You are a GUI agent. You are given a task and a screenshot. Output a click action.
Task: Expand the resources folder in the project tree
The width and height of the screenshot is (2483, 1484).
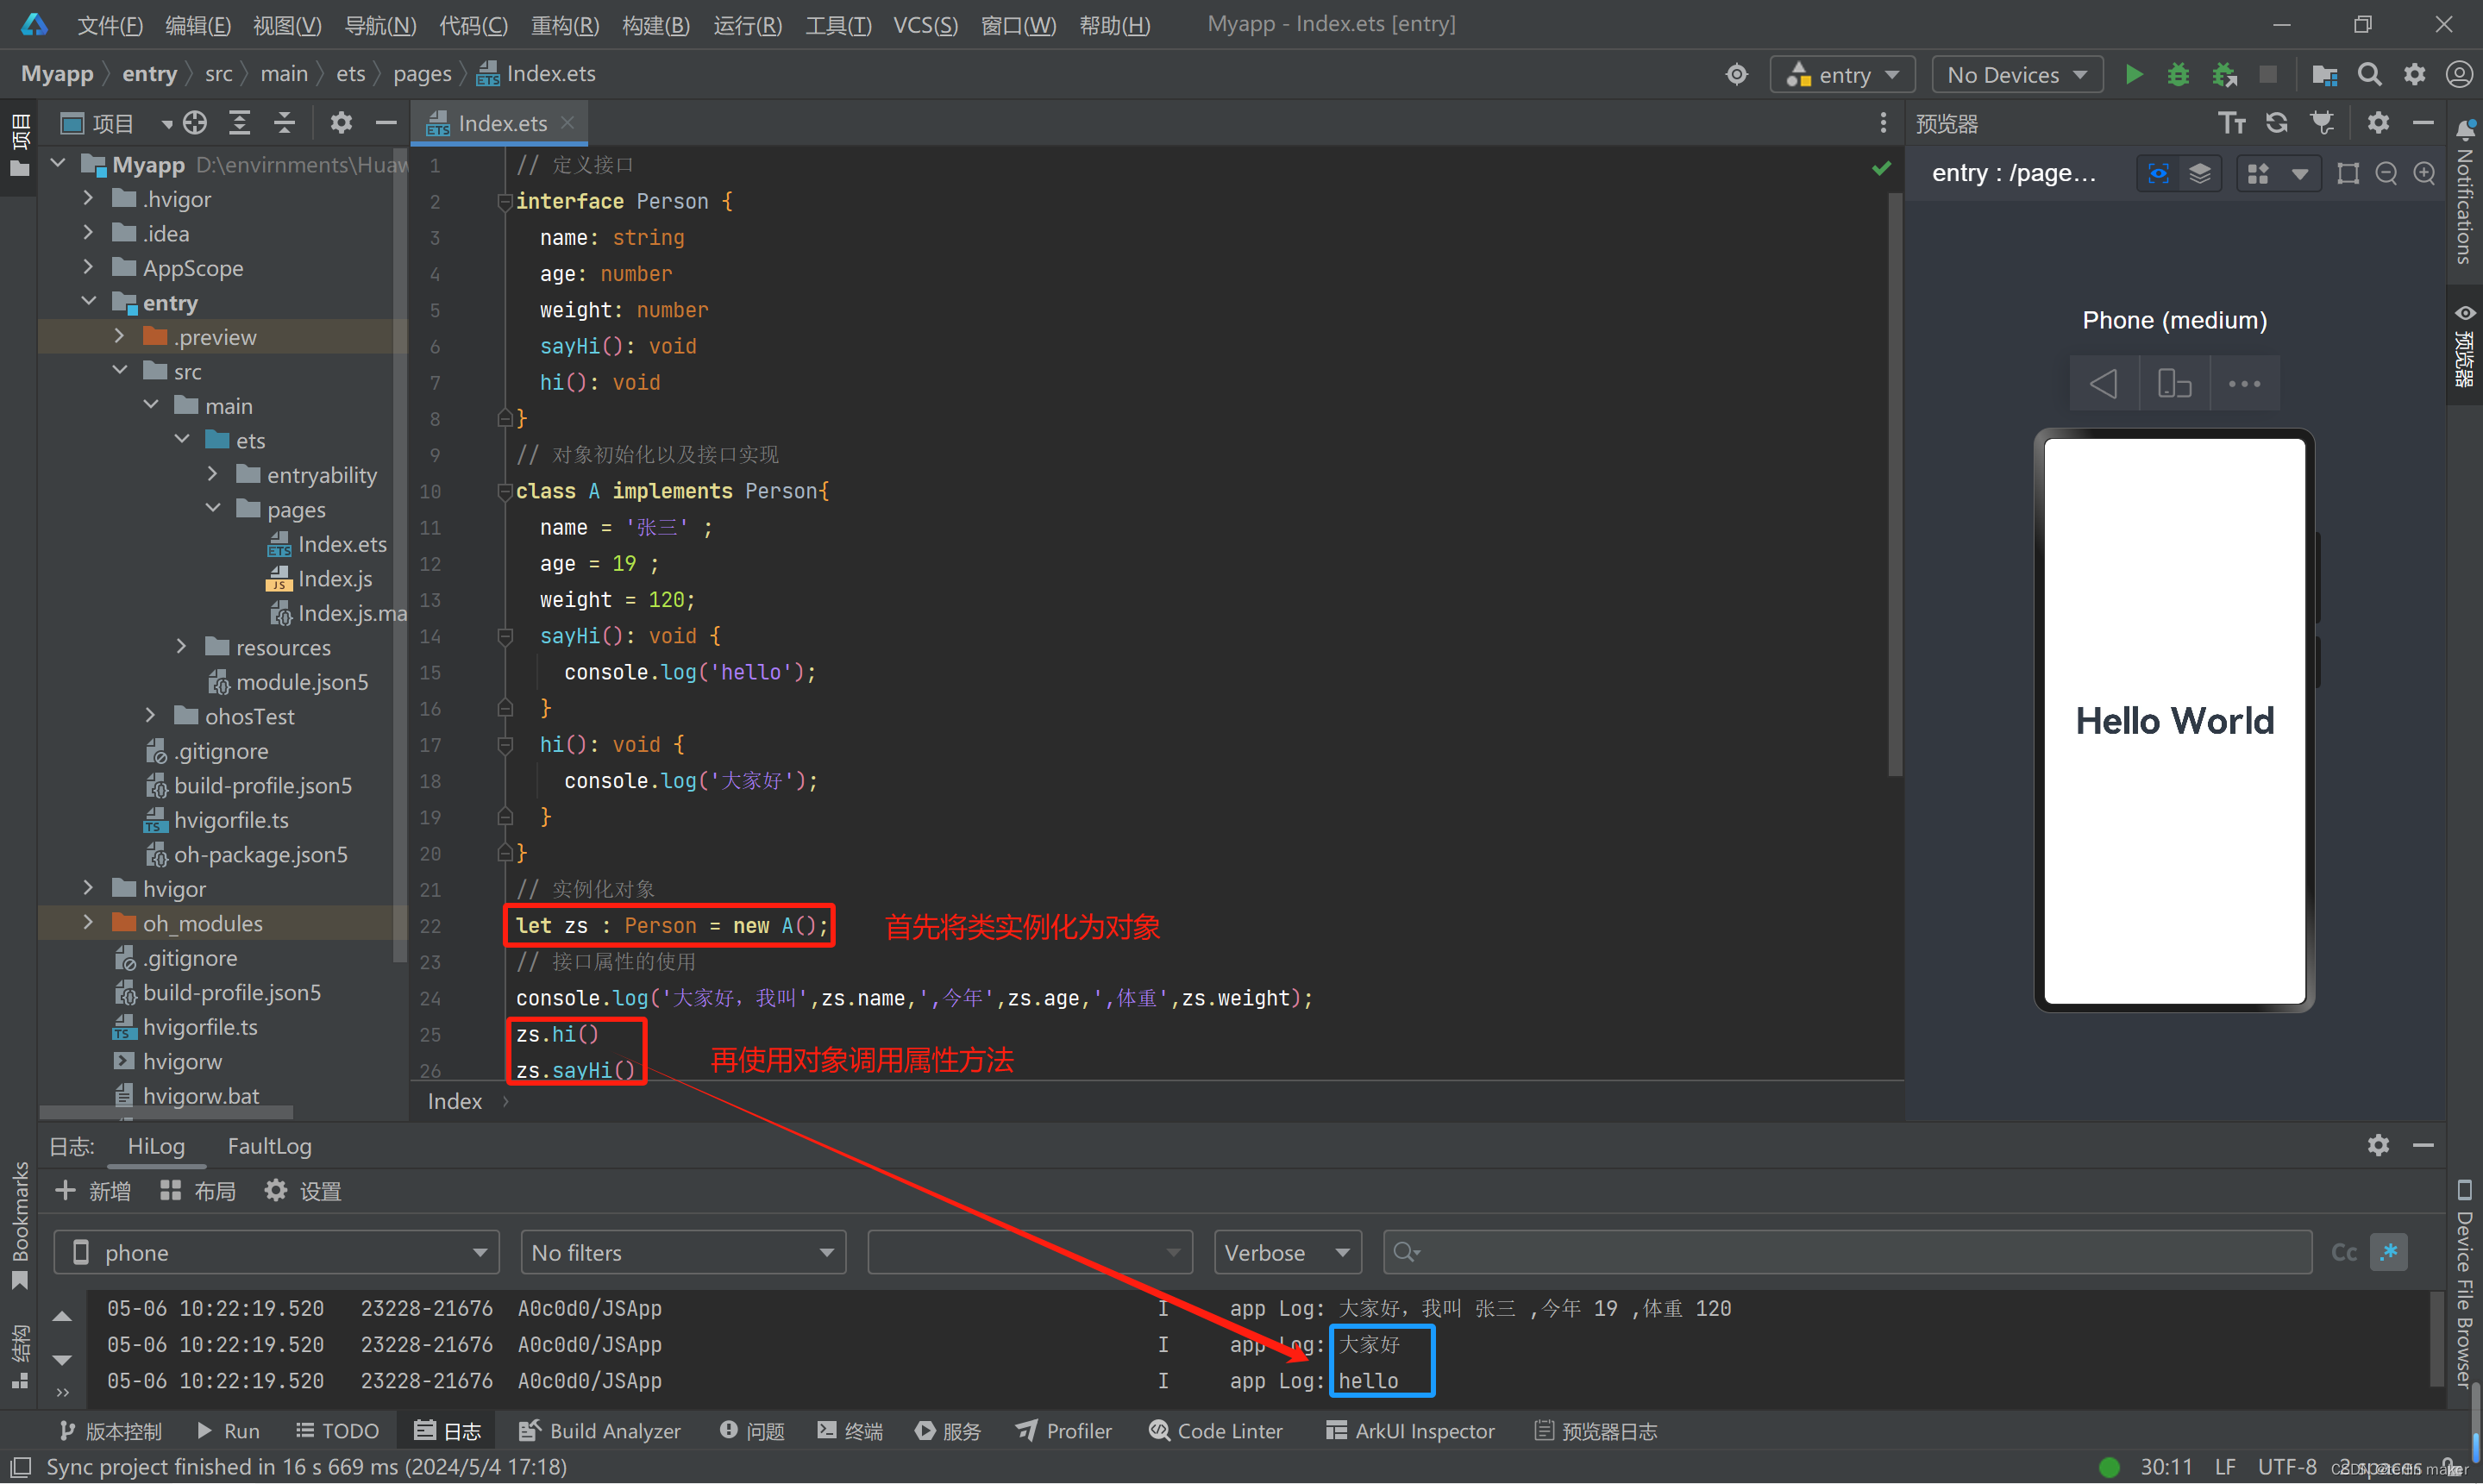click(181, 647)
